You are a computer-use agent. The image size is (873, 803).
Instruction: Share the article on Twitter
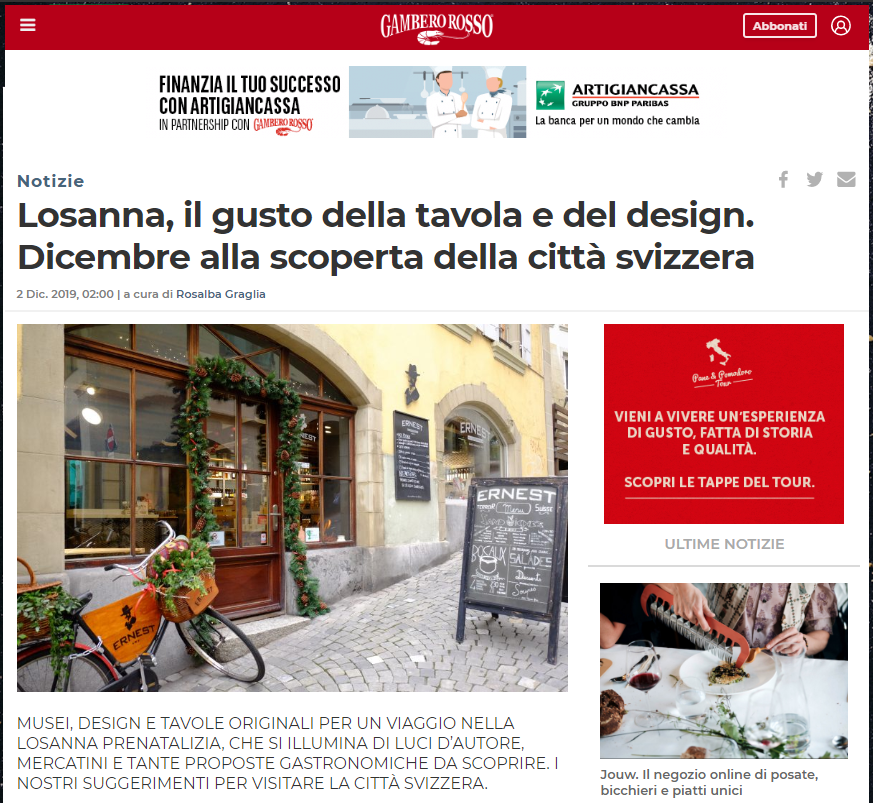pyautogui.click(x=815, y=179)
